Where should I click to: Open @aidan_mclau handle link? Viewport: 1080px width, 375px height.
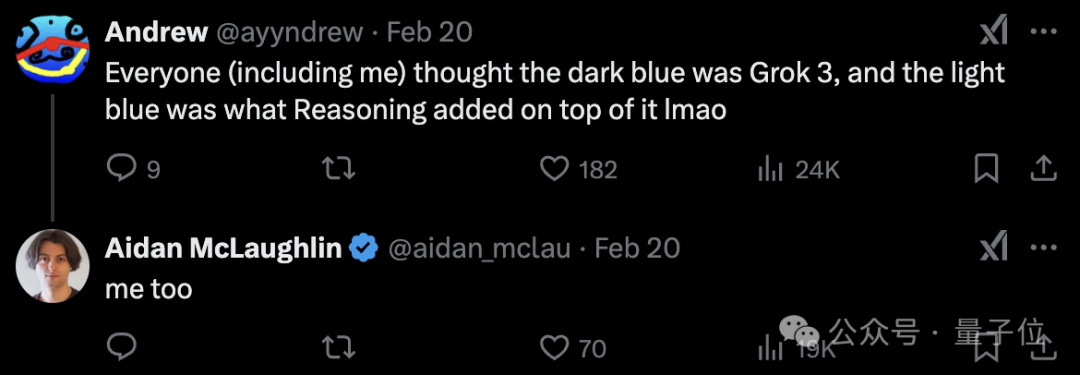[x=479, y=248]
